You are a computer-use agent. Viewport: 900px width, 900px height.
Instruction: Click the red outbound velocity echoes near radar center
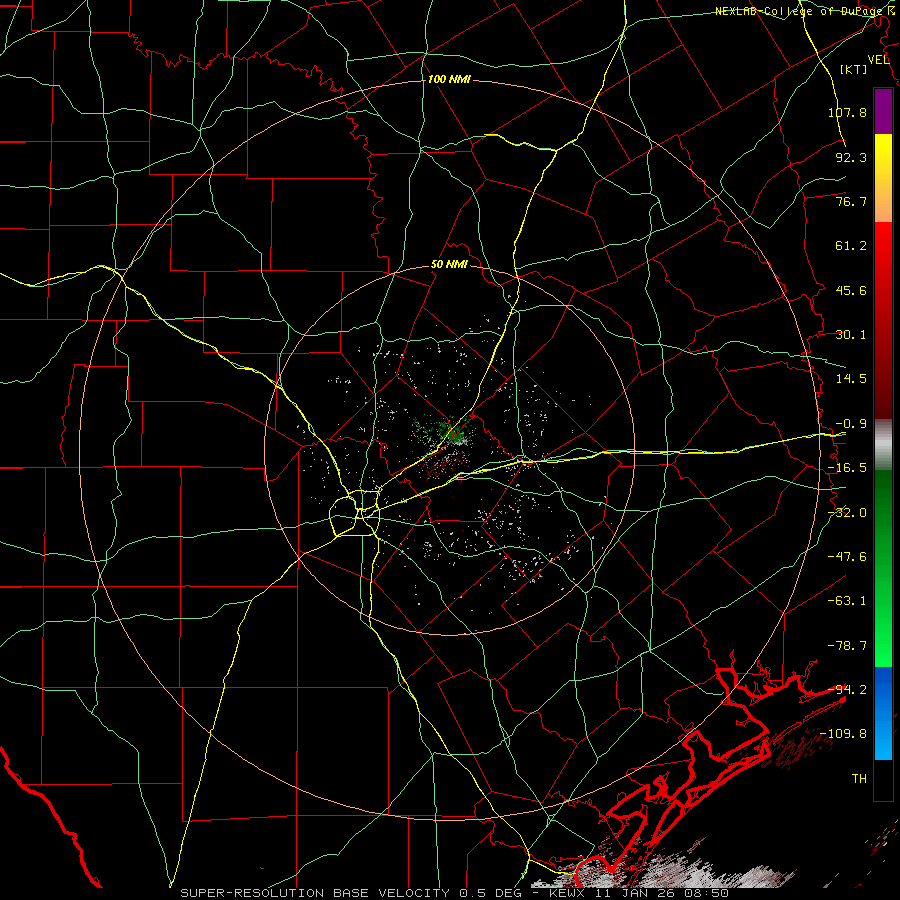(x=447, y=462)
